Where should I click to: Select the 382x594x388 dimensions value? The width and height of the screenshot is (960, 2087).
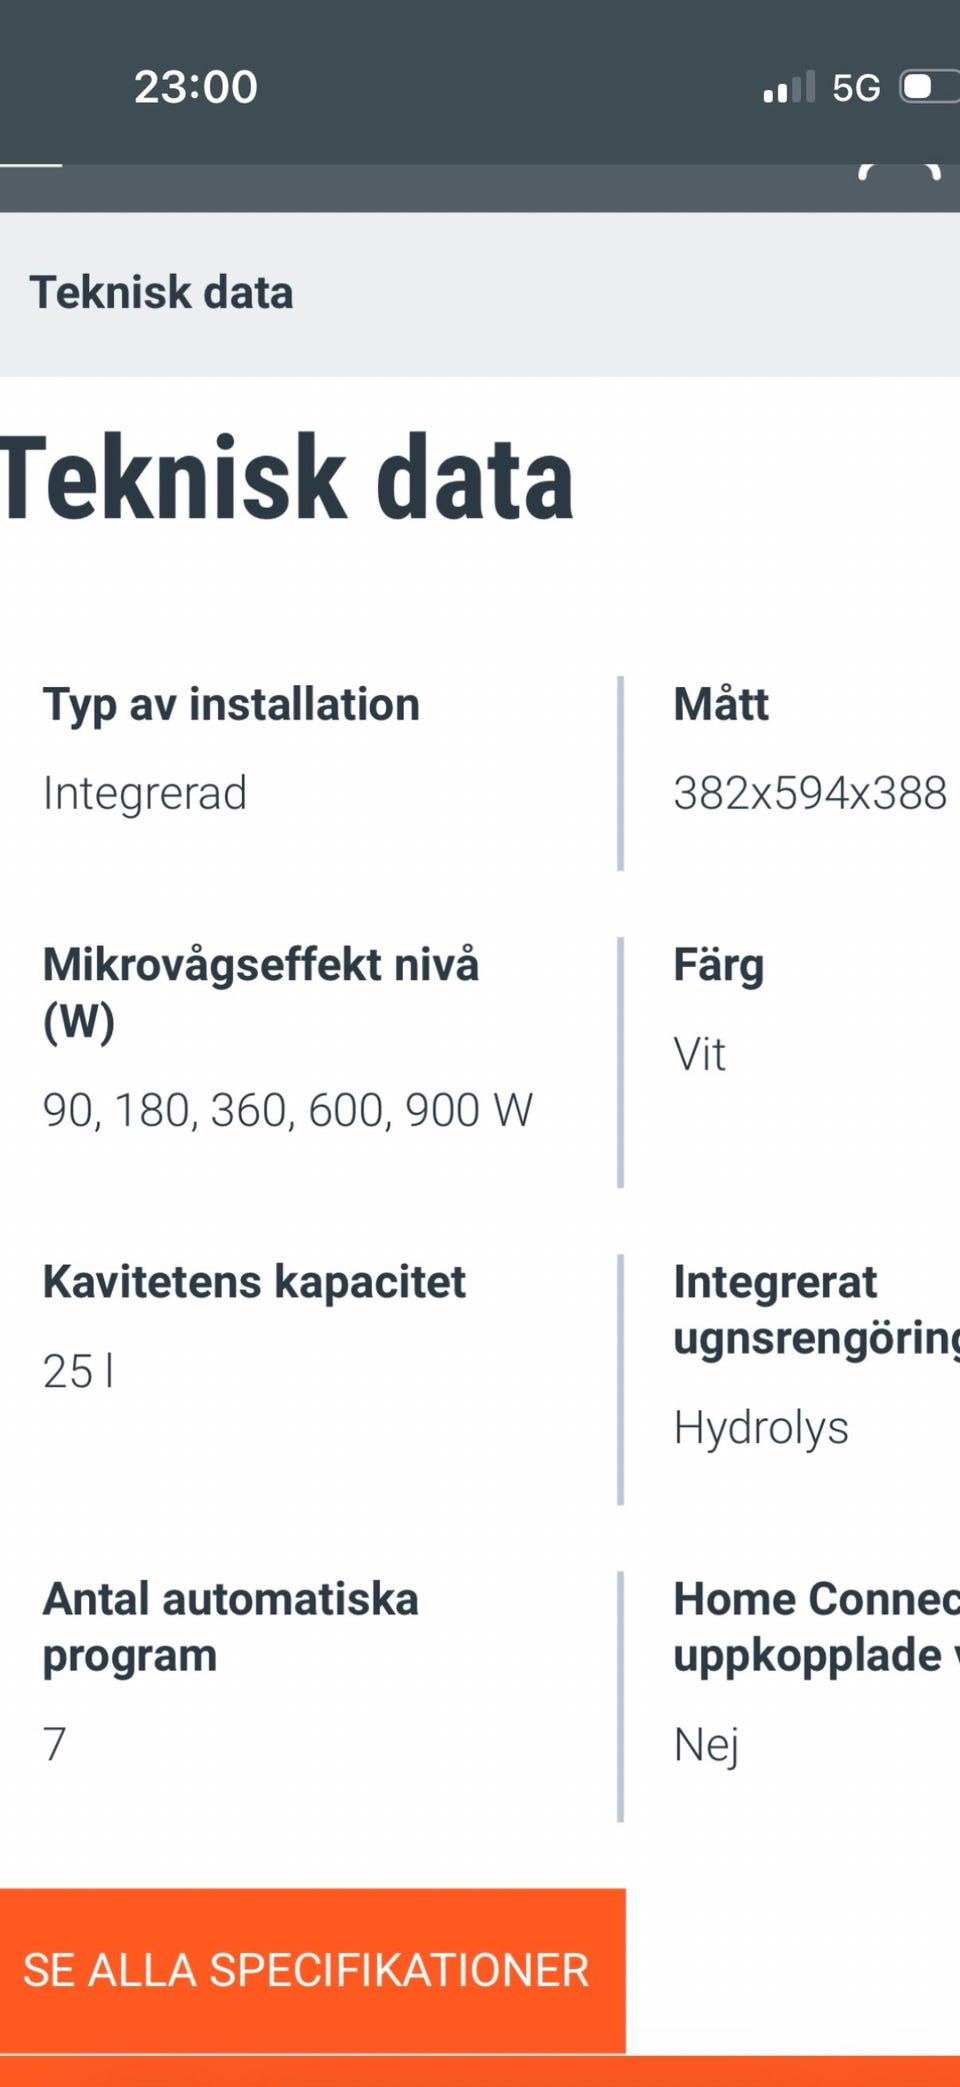point(810,794)
